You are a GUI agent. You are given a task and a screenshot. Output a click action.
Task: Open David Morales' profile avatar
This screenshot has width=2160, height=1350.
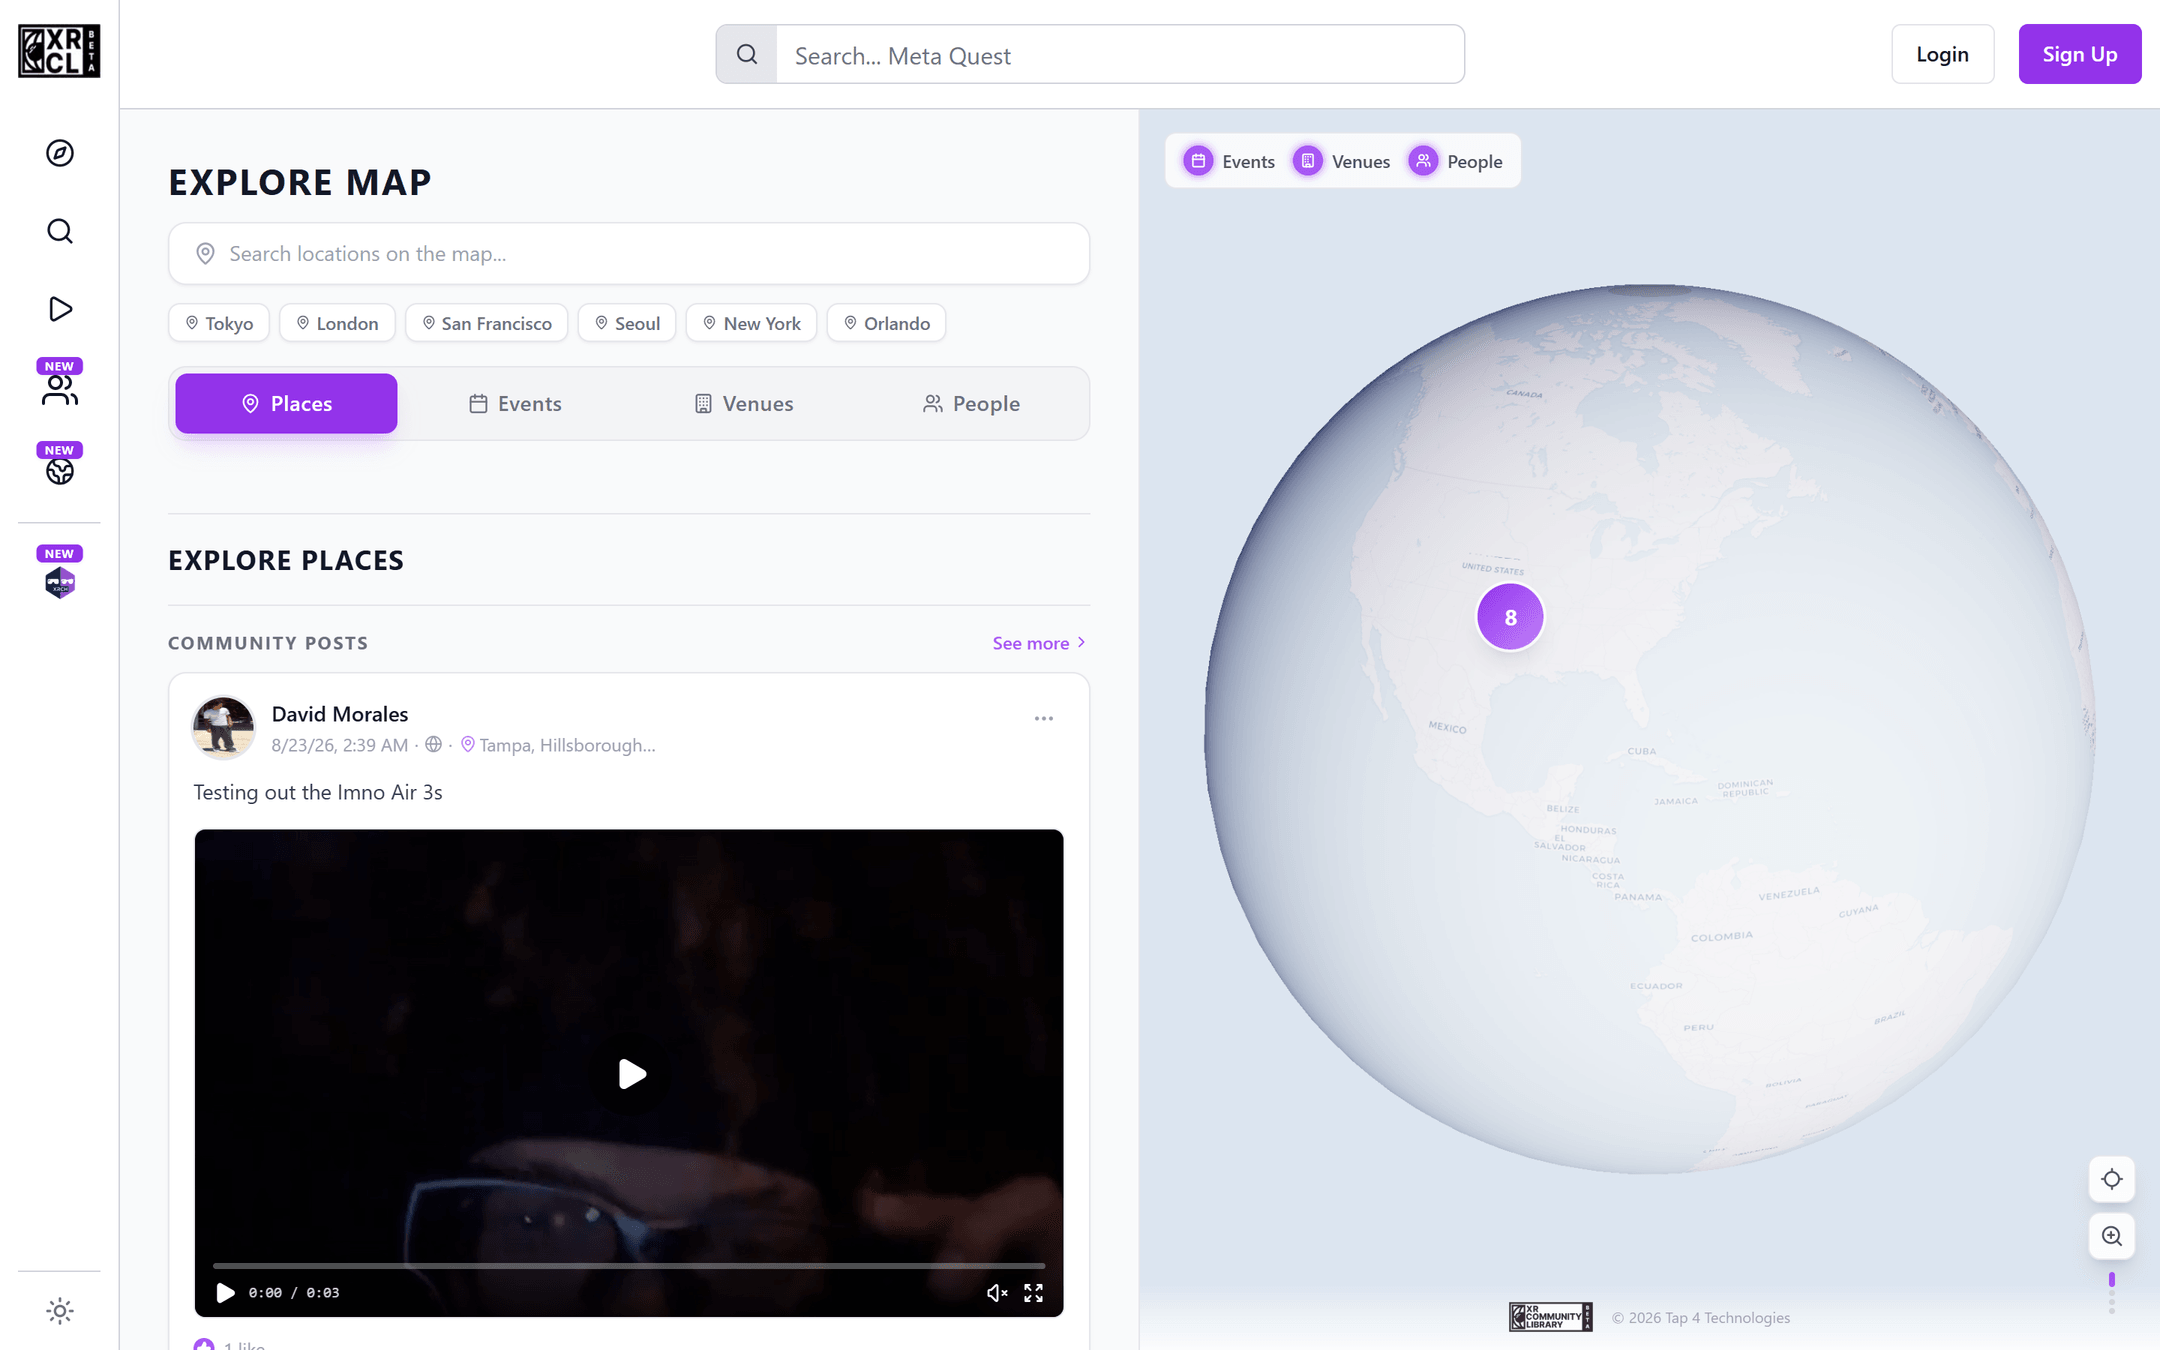pos(223,727)
